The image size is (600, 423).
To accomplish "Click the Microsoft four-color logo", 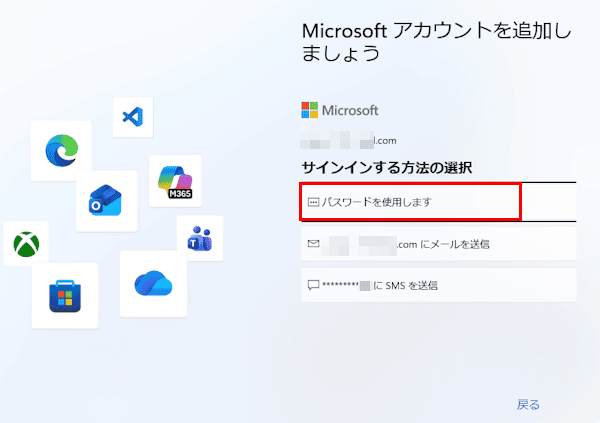I will 310,110.
